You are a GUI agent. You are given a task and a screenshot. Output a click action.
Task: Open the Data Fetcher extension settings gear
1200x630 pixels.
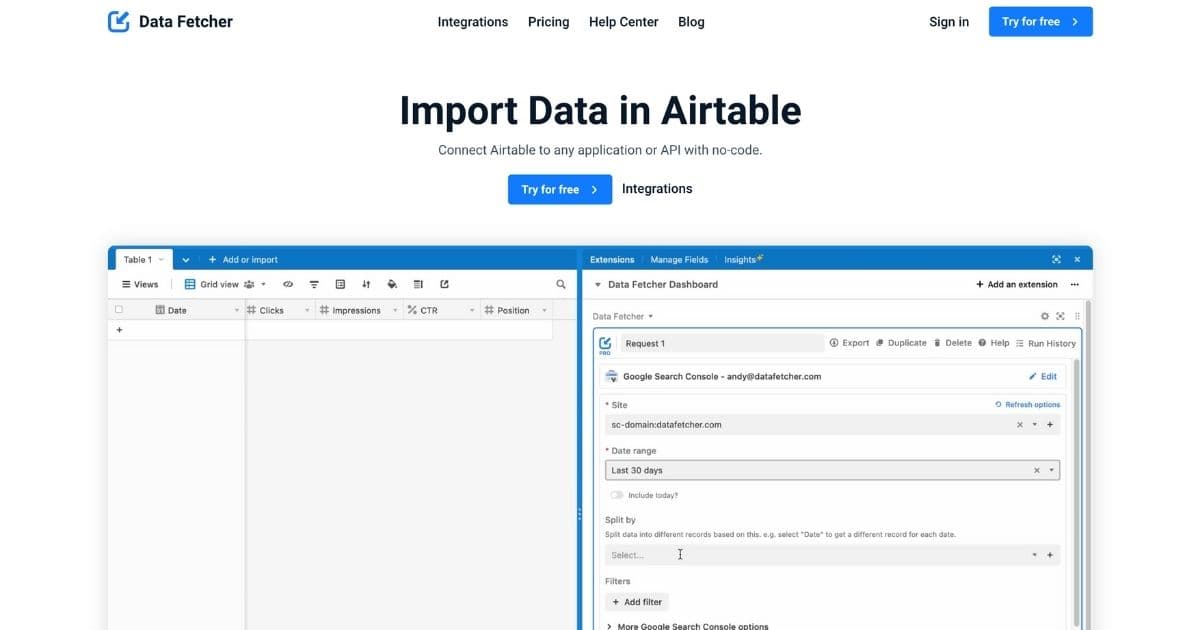click(1045, 316)
